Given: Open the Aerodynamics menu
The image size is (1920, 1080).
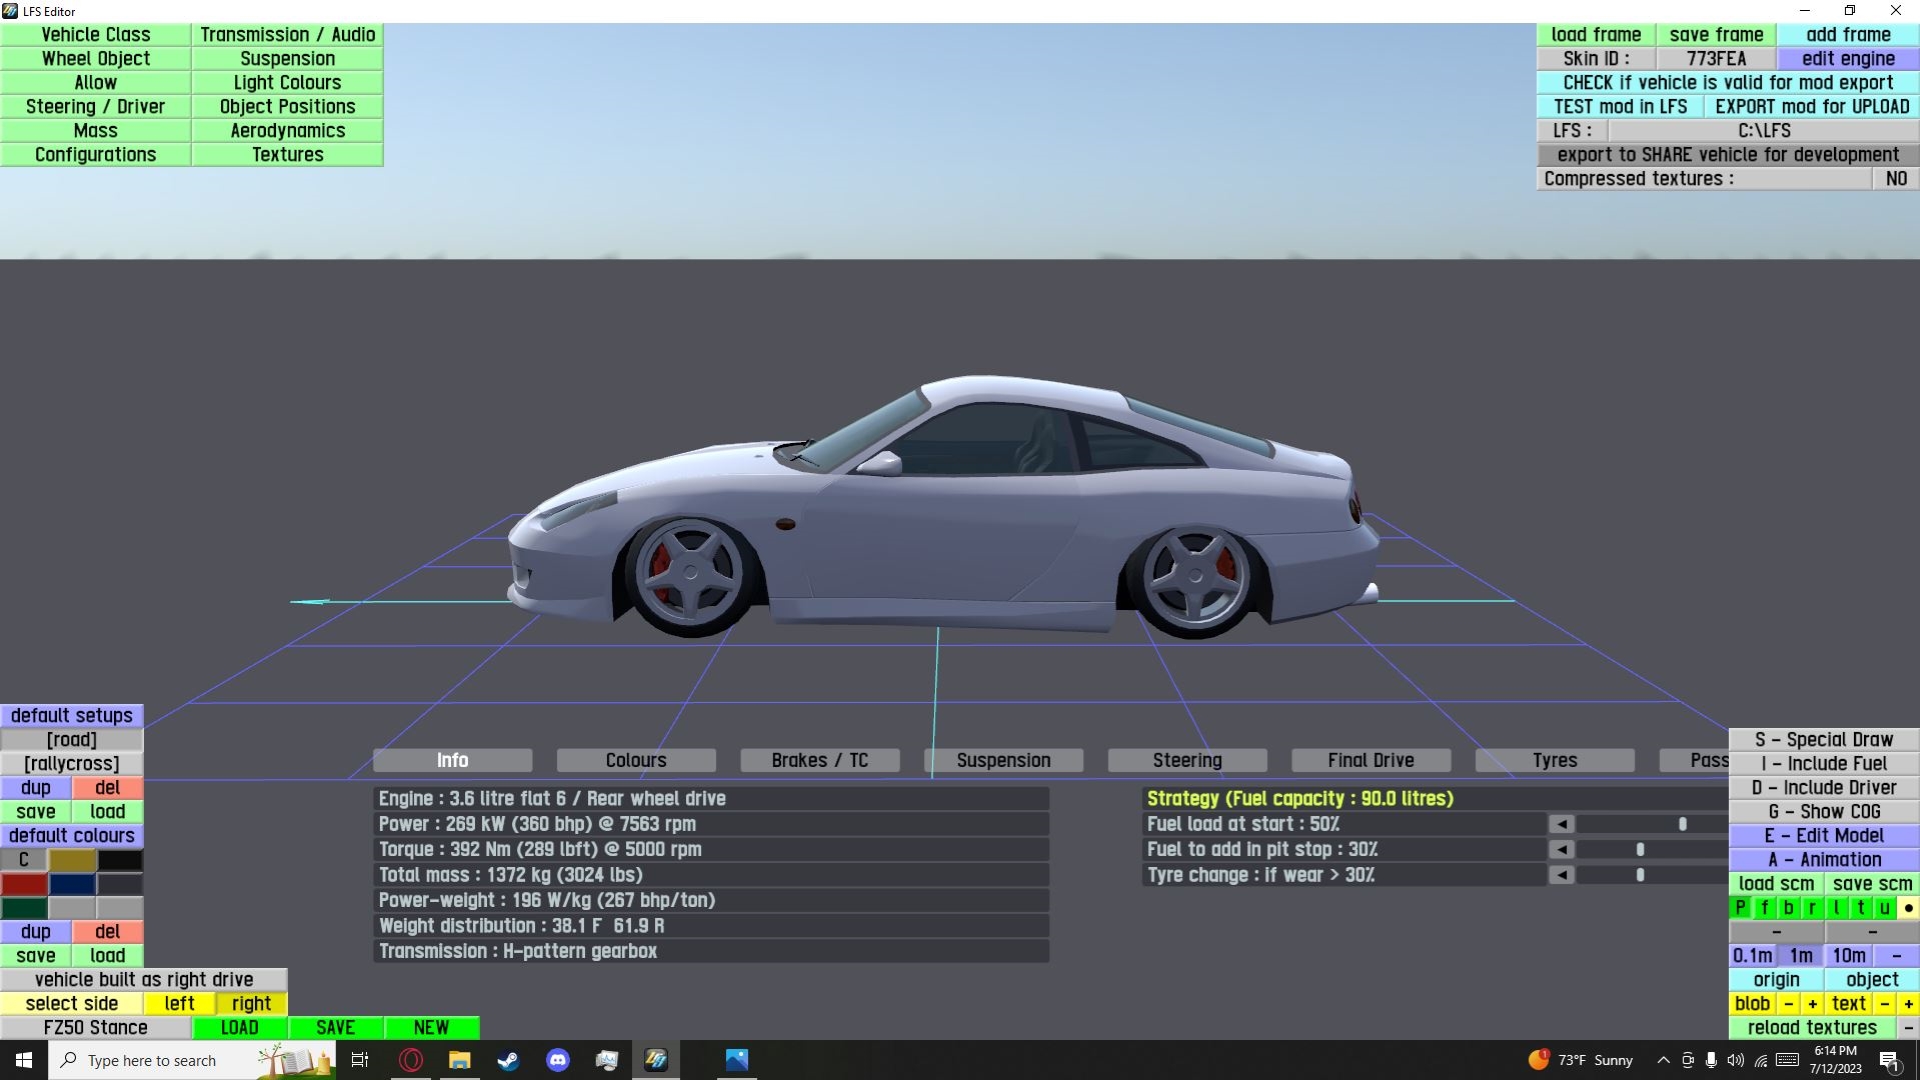Looking at the screenshot, I should [x=287, y=131].
